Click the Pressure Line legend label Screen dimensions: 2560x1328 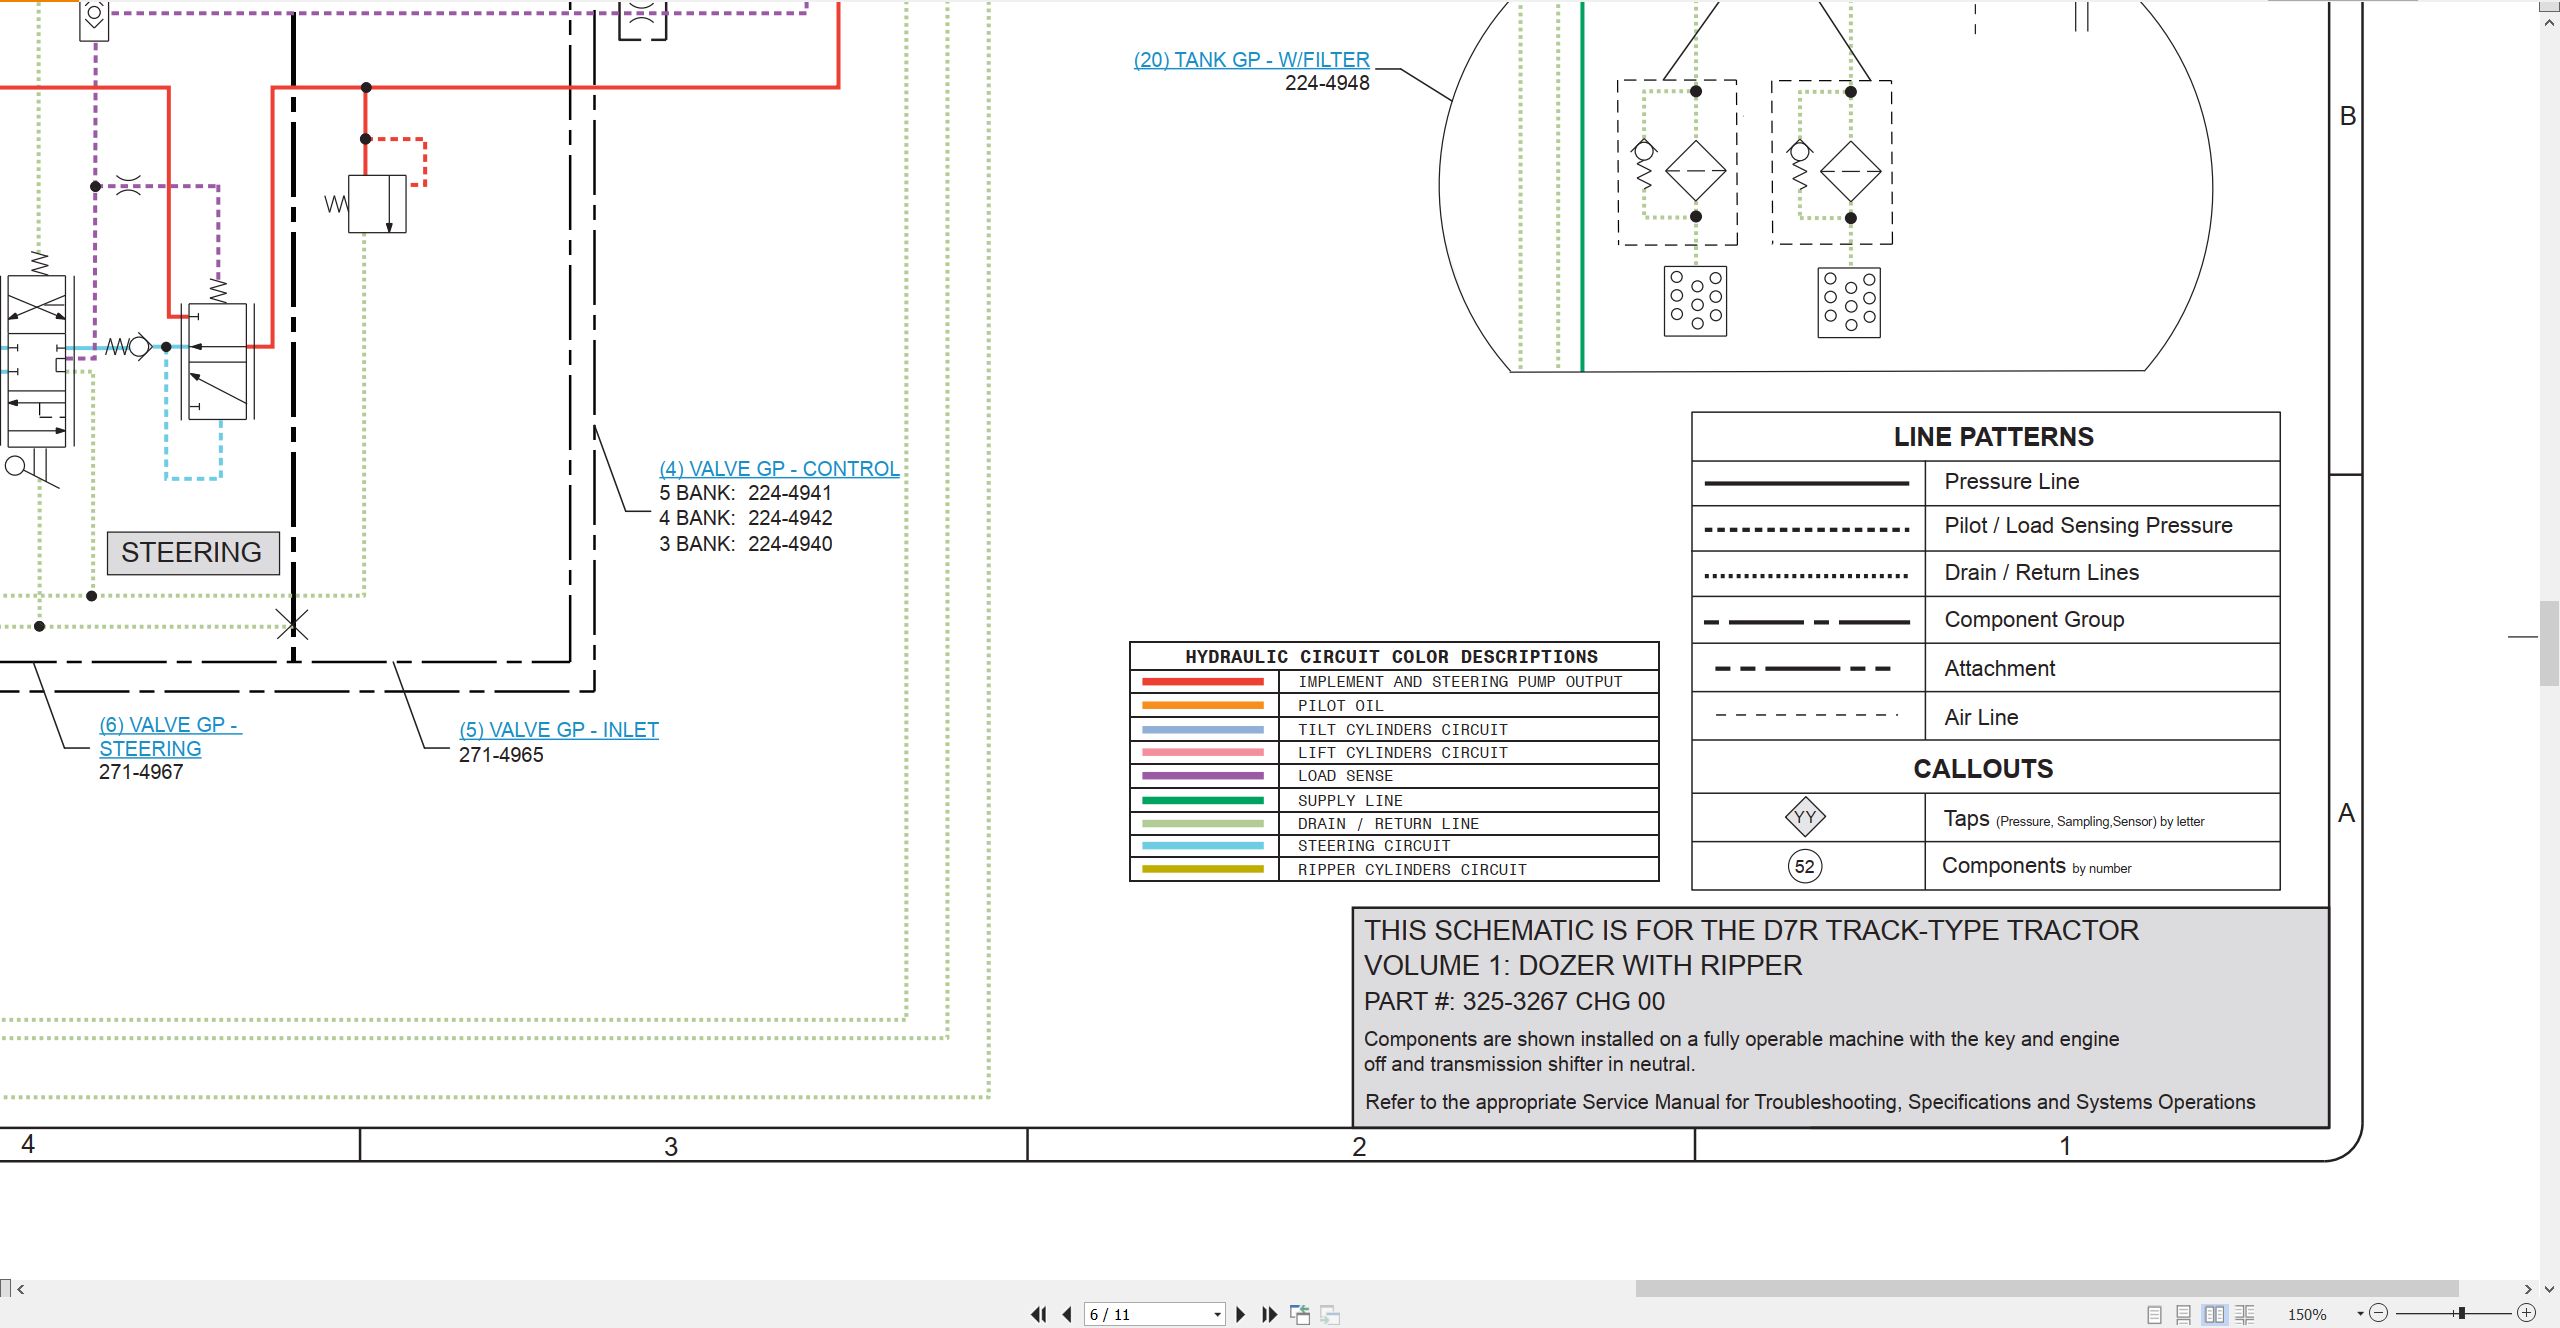coord(2011,482)
